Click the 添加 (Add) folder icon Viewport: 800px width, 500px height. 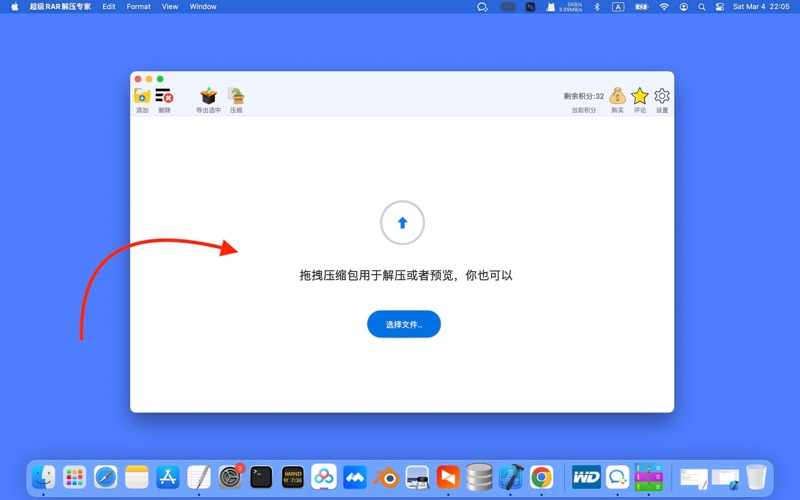(142, 96)
